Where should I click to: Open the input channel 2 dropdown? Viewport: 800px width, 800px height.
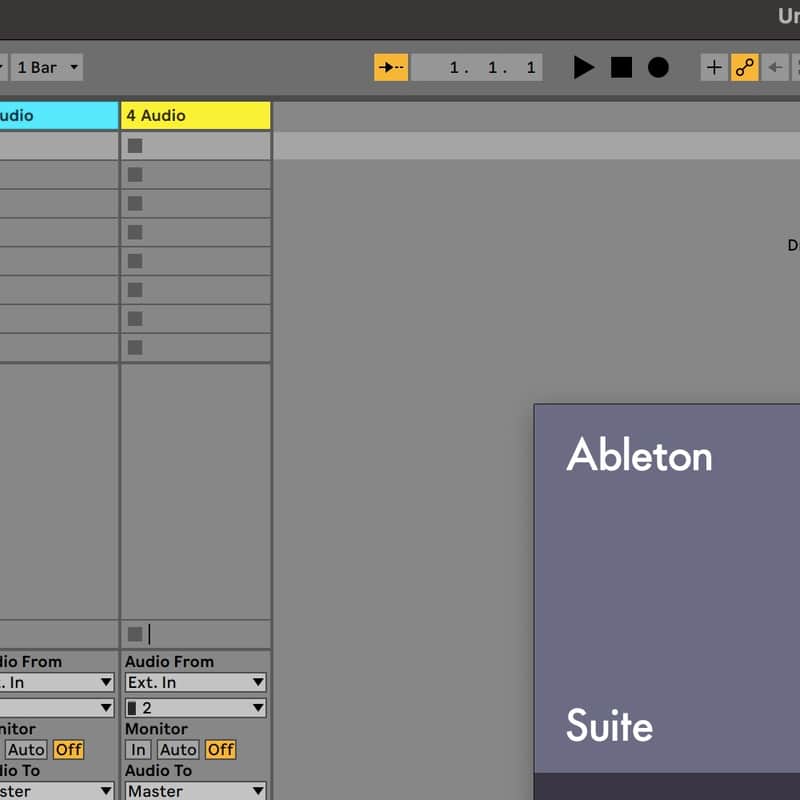[x=194, y=707]
